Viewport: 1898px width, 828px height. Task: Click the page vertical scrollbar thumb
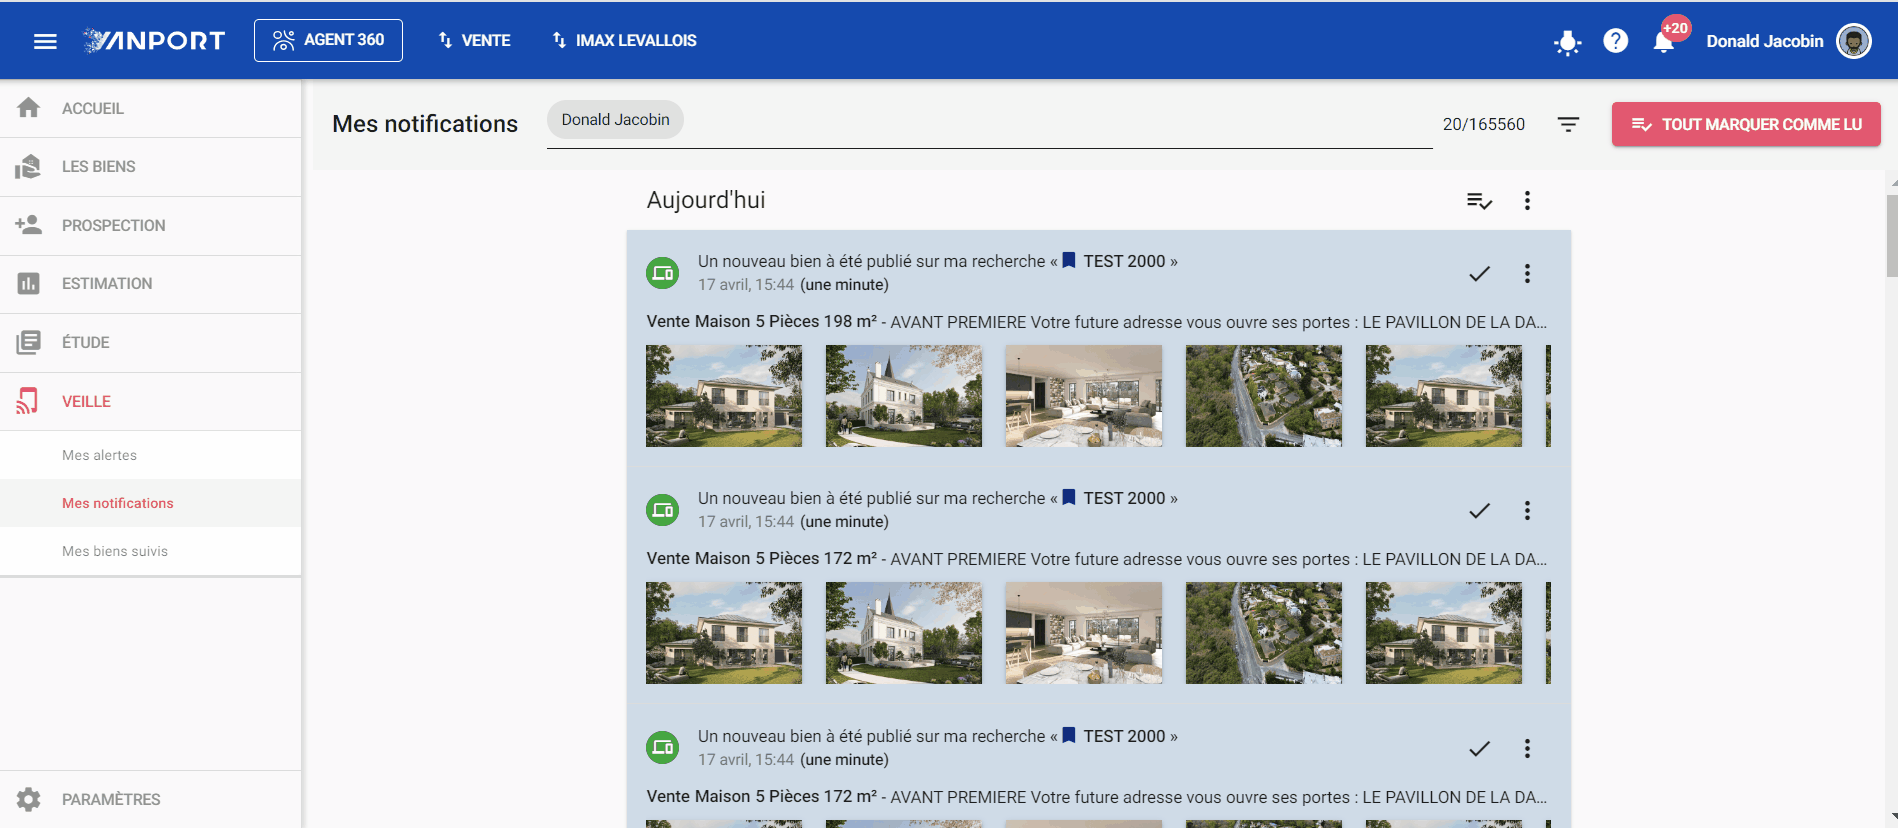(x=1891, y=236)
